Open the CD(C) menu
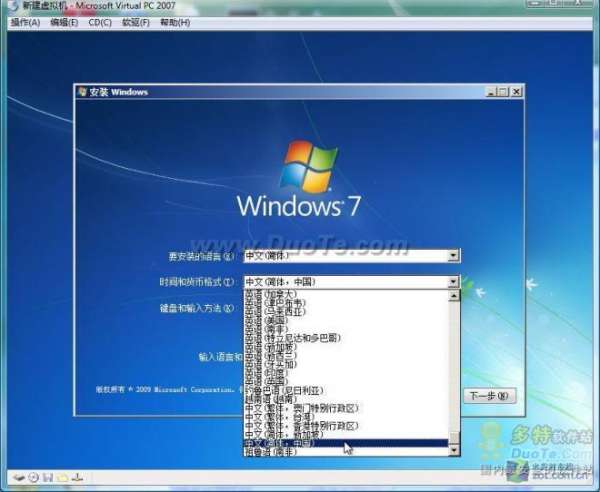Image resolution: width=600 pixels, height=492 pixels. 100,23
